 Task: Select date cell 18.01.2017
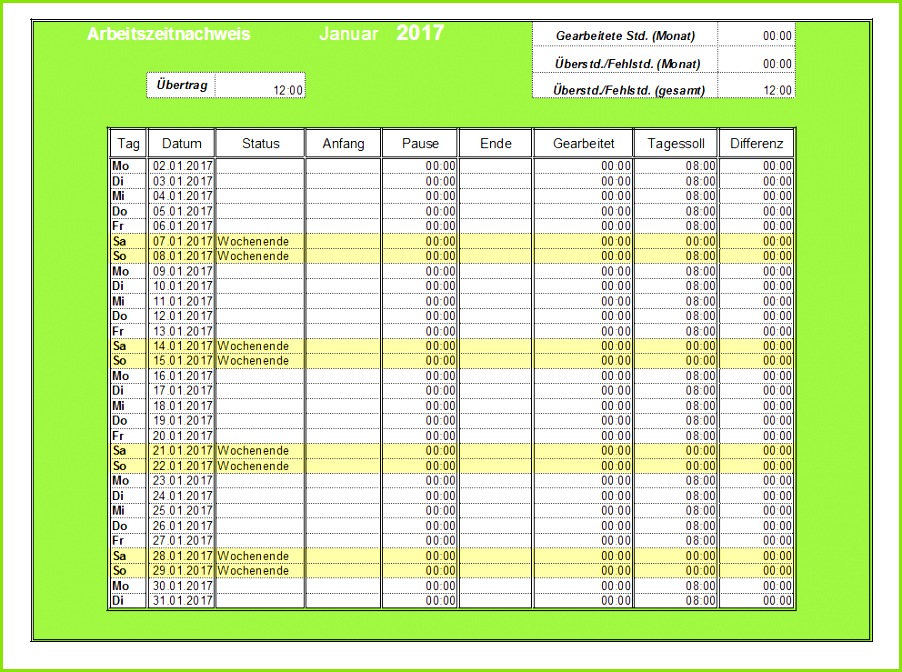click(x=182, y=406)
